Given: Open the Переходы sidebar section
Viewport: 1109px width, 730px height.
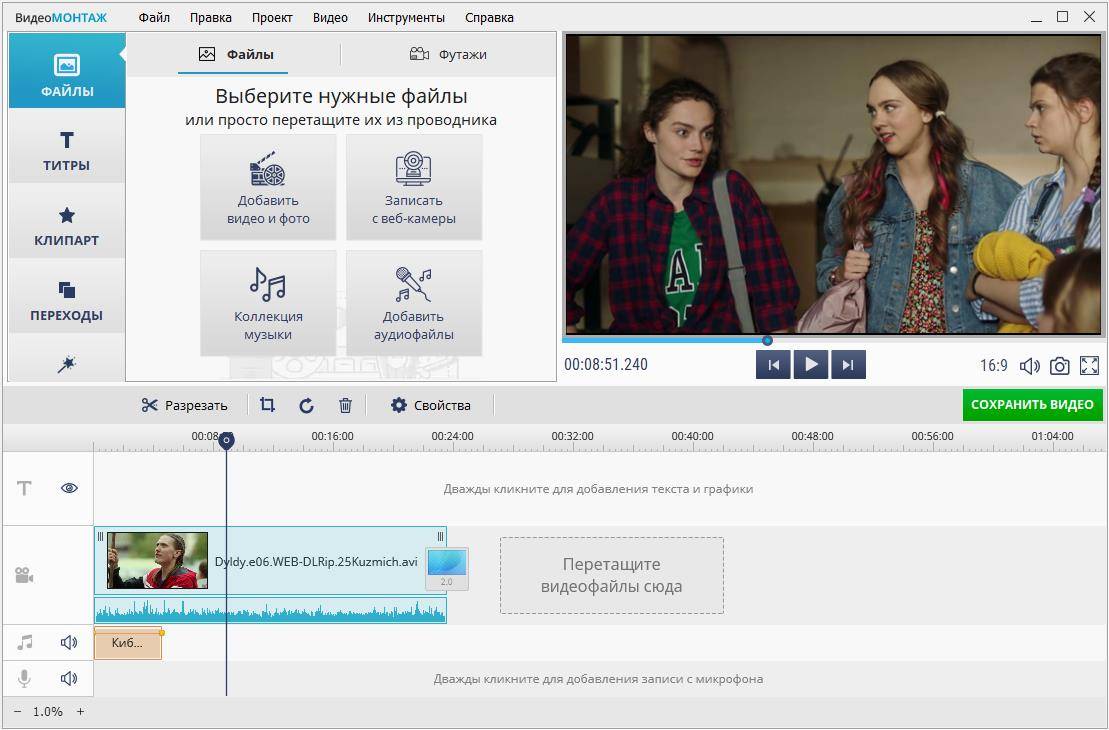Looking at the screenshot, I should [x=66, y=296].
